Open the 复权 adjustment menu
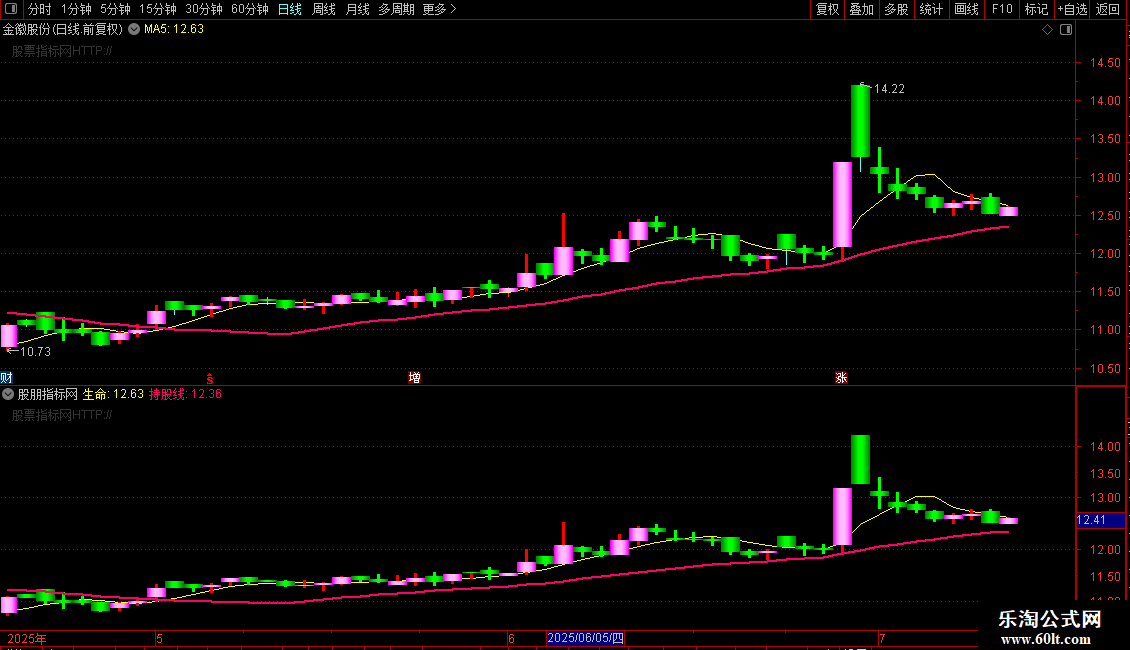Screen dimensions: 1130x650 827,9
